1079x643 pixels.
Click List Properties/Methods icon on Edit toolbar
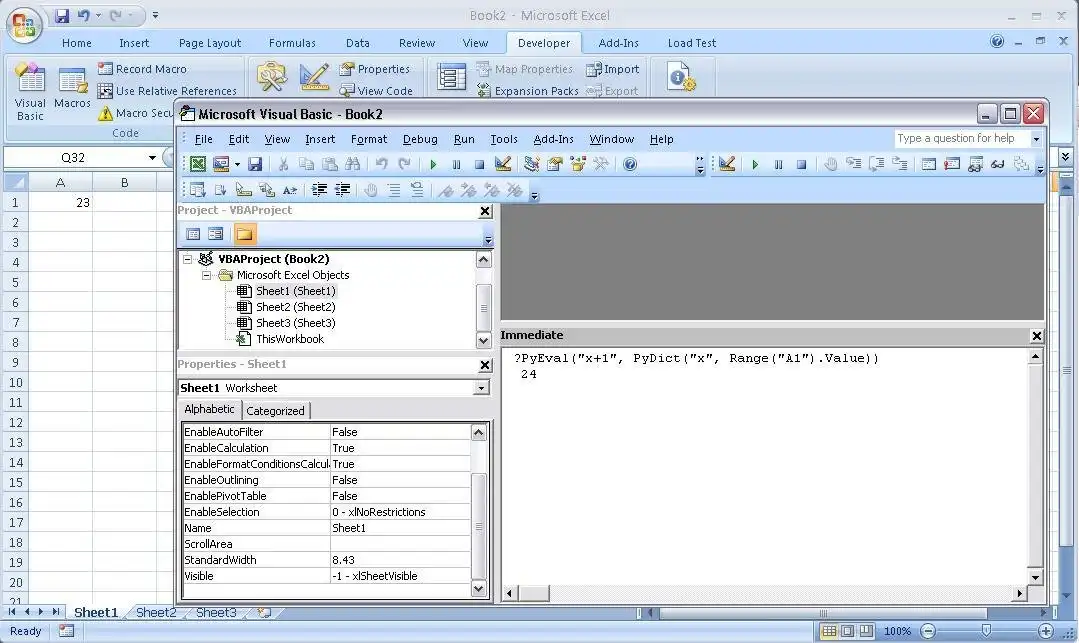pyautogui.click(x=197, y=190)
